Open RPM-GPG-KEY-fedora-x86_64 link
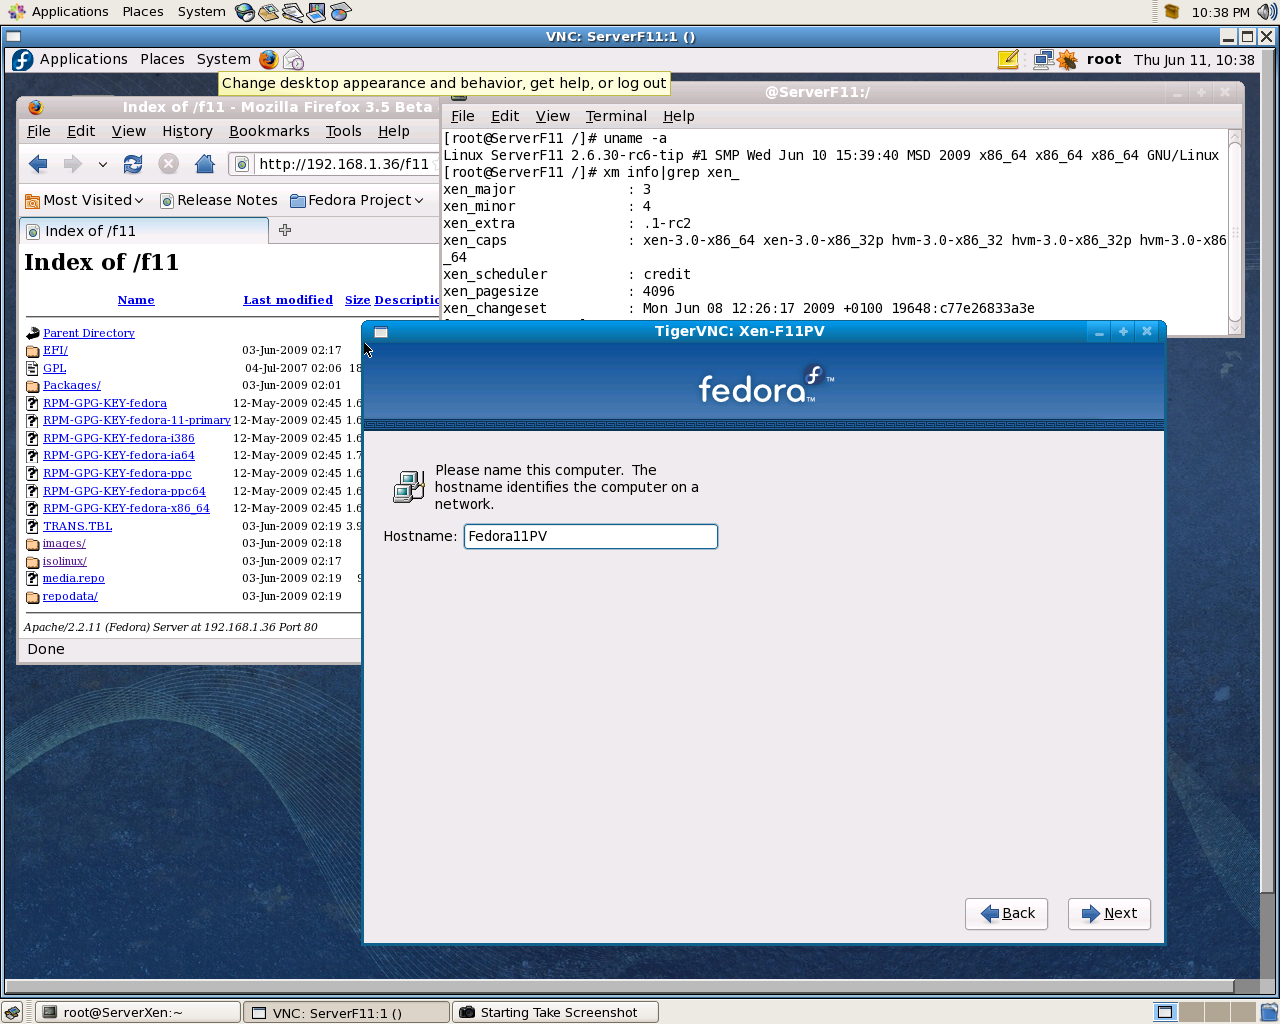This screenshot has width=1280, height=1024. coord(126,508)
